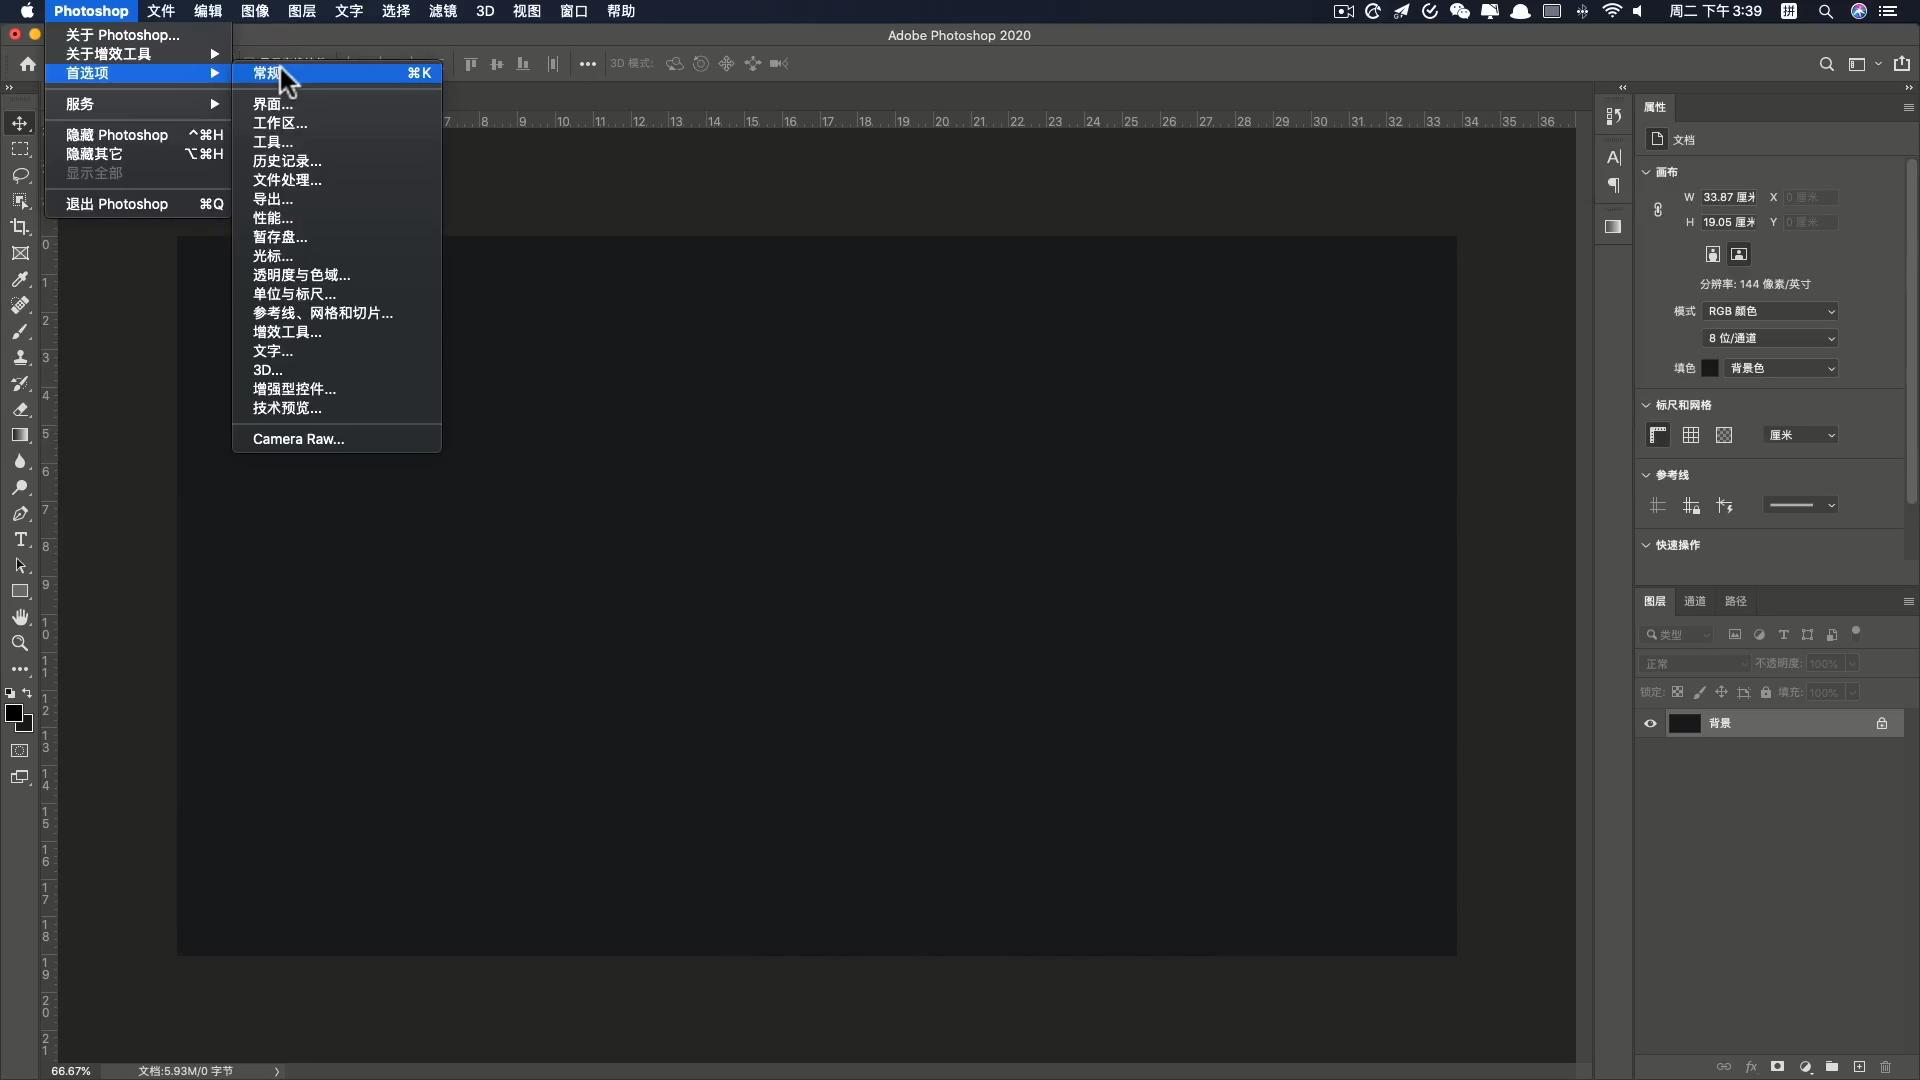Viewport: 1920px width, 1080px height.
Task: Click the foreground color swatch
Action: 13,713
